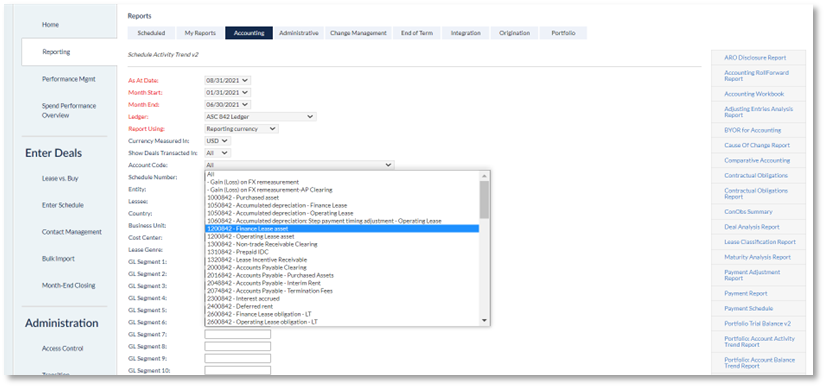825x387 pixels.
Task: Select 2016842 Accounts Payable - Purchased Assets
Action: [x=342, y=275]
